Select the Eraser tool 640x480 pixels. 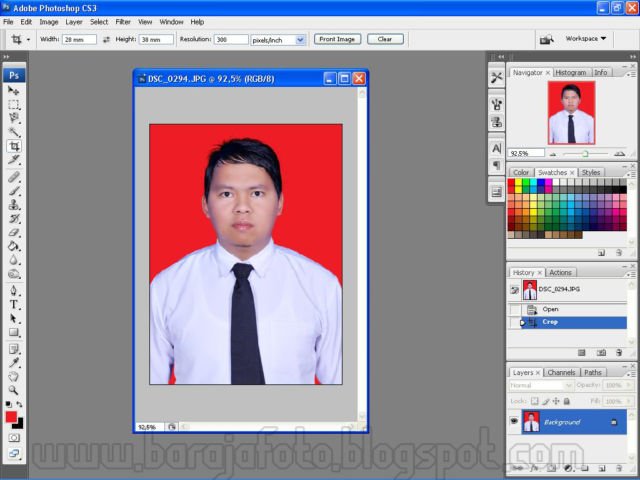(13, 232)
